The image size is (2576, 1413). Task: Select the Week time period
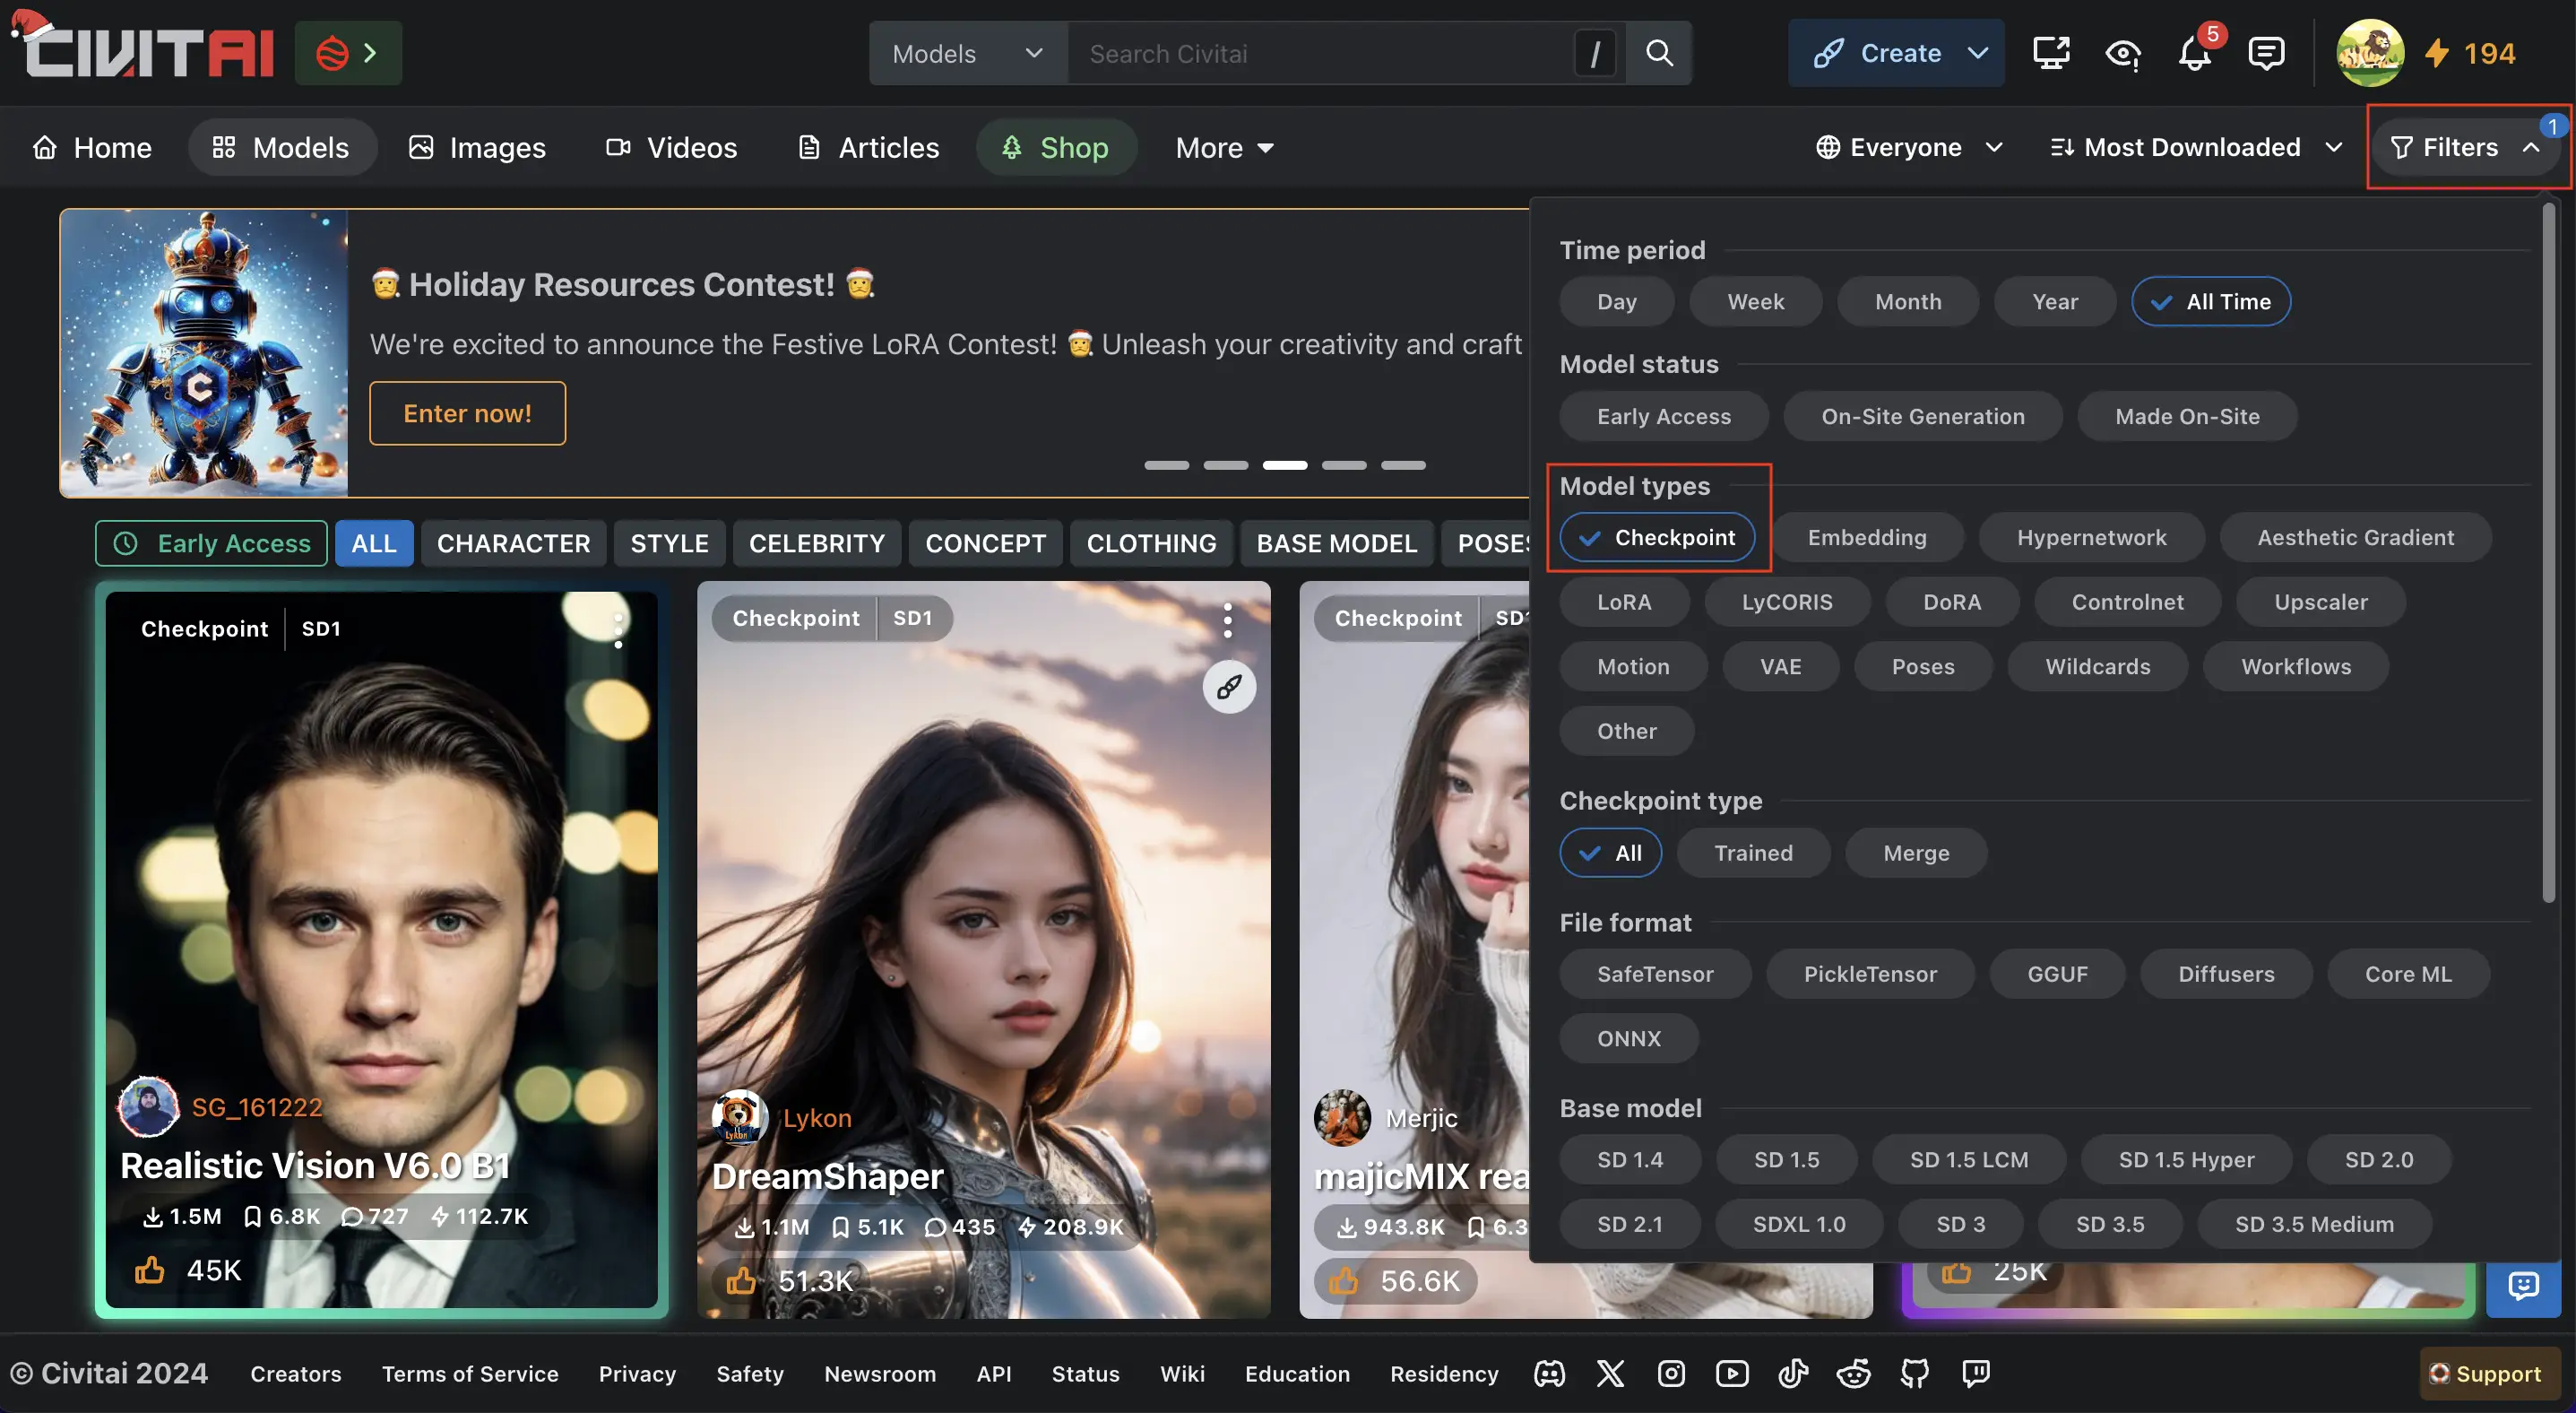[x=1755, y=301]
